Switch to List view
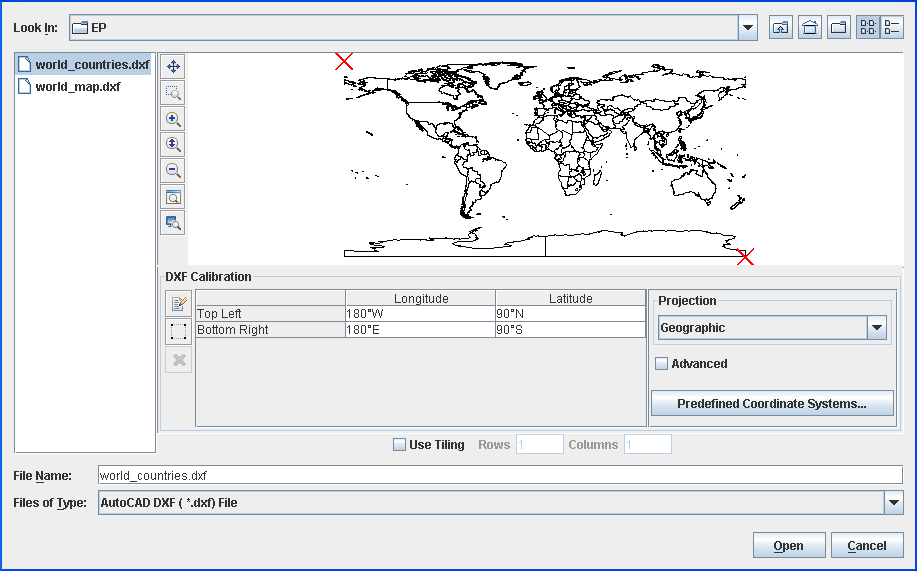This screenshot has width=917, height=571. 868,28
